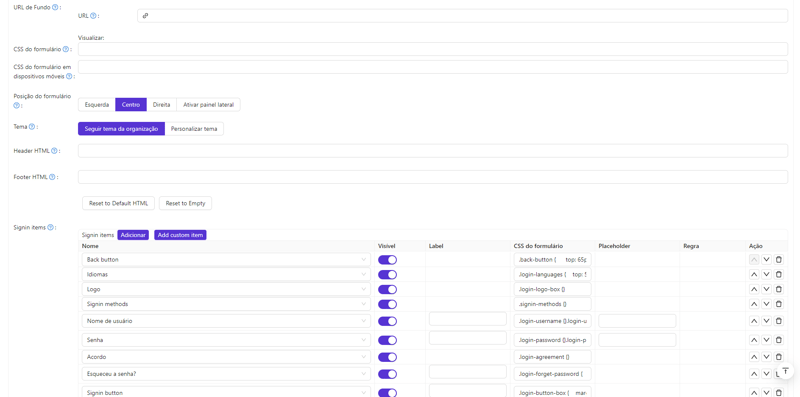Screen dimensions: 800x397
Task: Move the Nome de usuário row down
Action: point(766,321)
